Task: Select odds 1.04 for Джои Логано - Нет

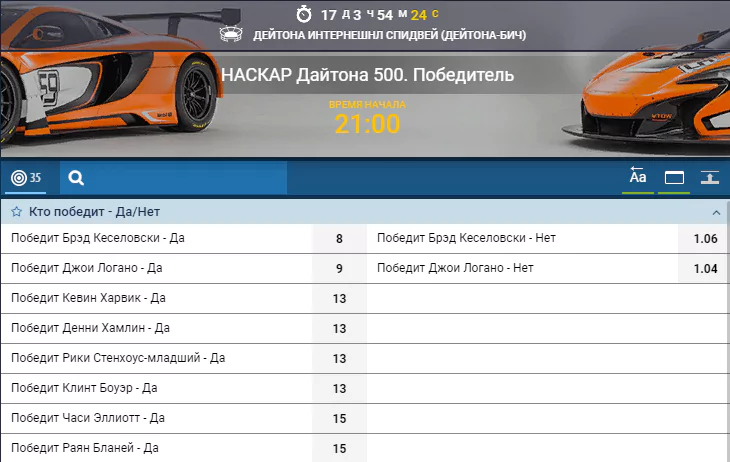Action: (705, 269)
